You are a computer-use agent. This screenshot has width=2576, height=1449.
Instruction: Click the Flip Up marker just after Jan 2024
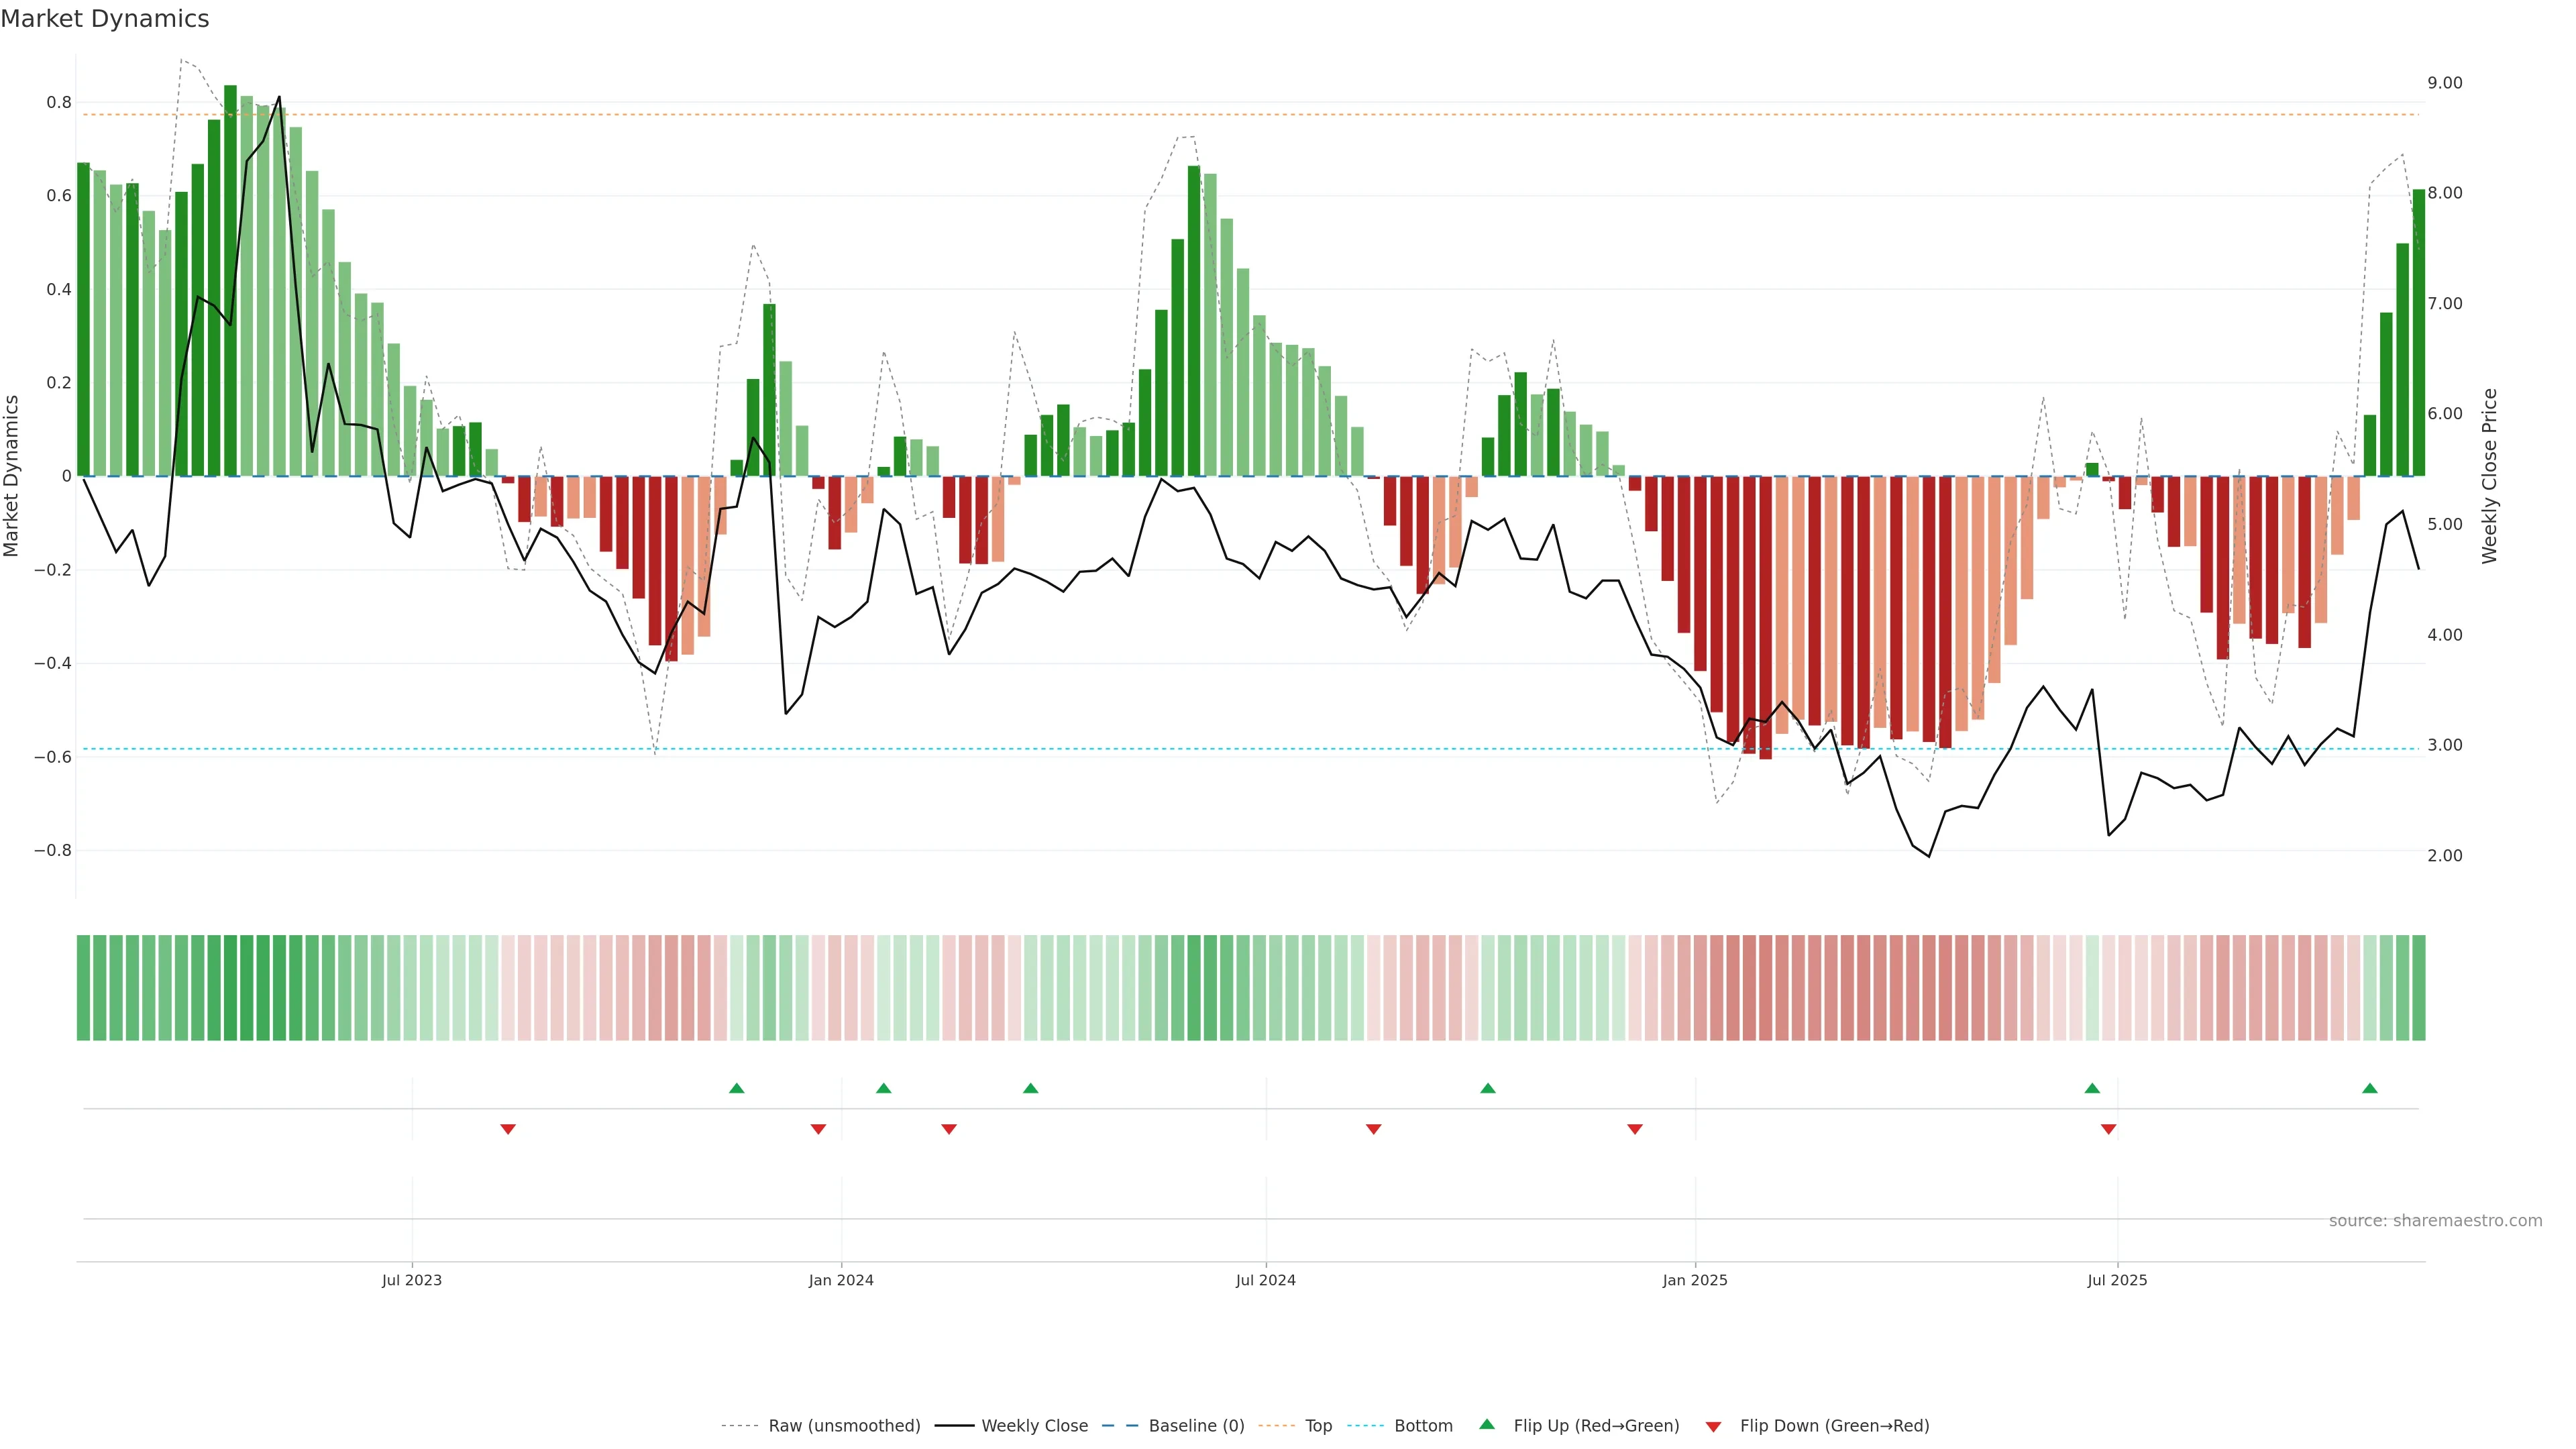883,1088
